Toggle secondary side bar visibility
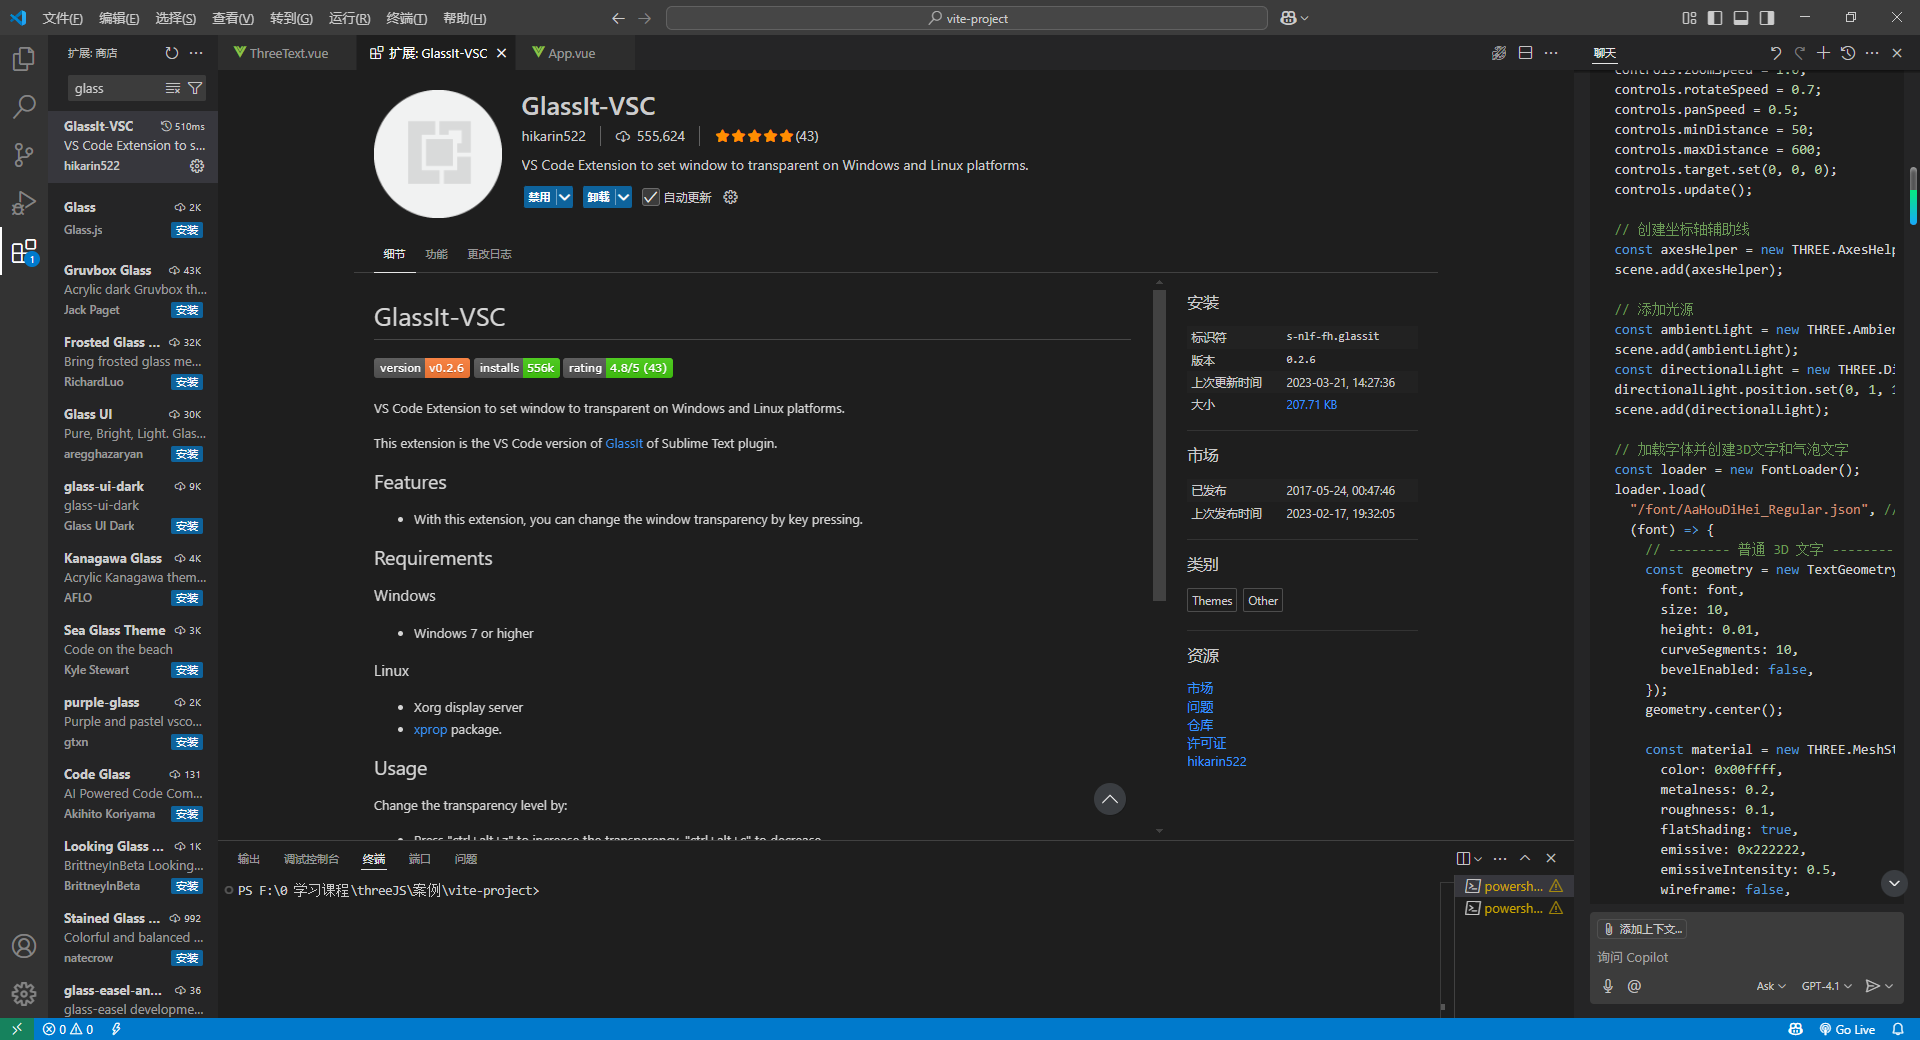The height and width of the screenshot is (1040, 1920). pos(1767,18)
